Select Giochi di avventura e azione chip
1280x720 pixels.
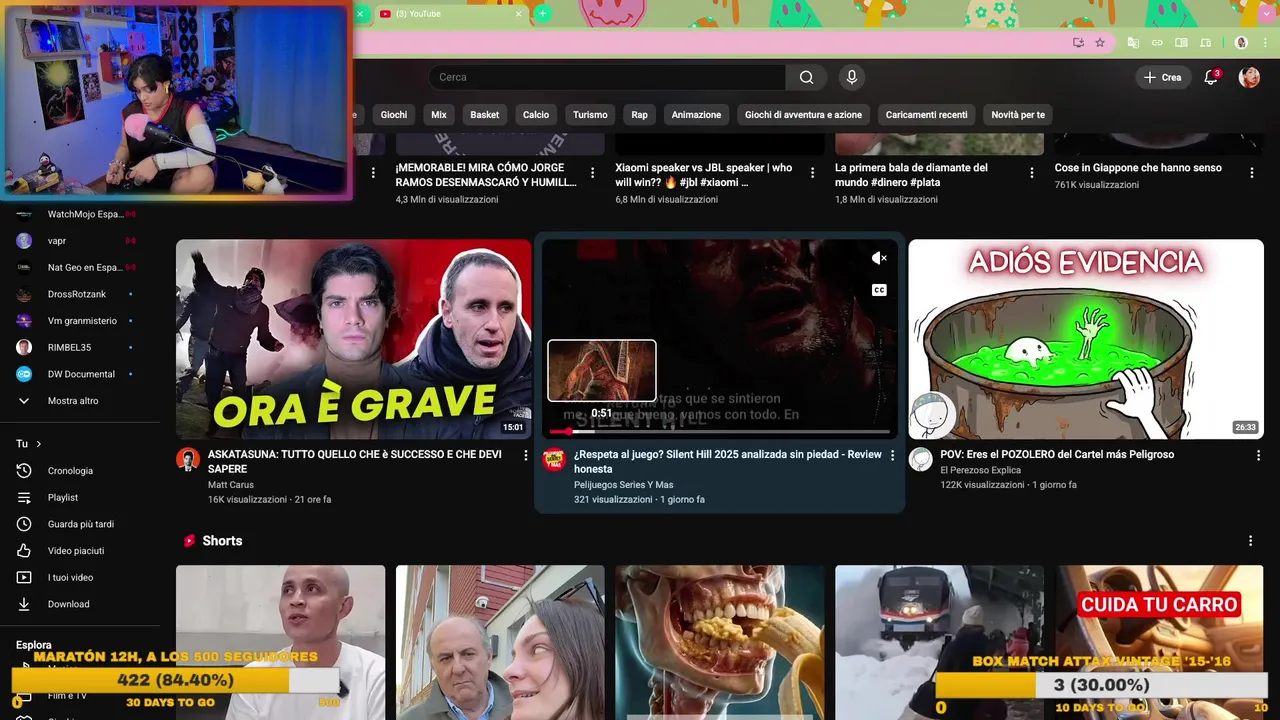point(803,115)
